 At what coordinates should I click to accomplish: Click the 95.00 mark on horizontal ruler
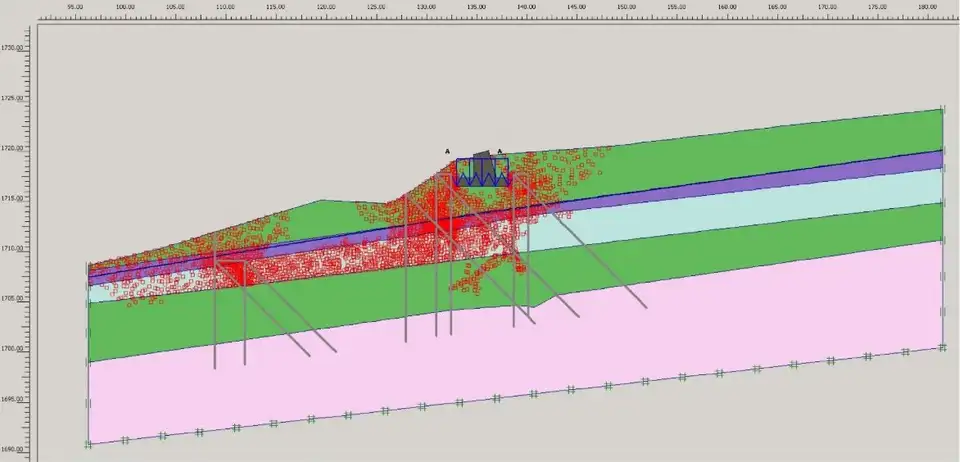point(75,6)
